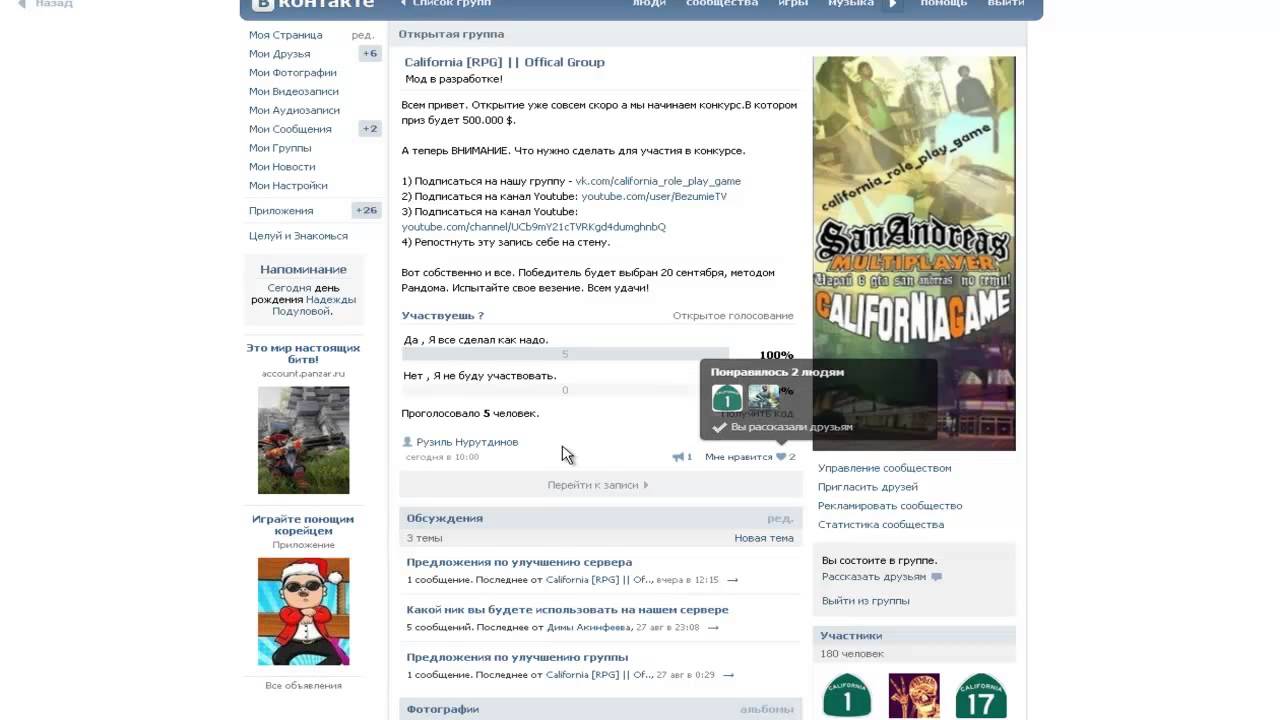Click Перейти к записи button
This screenshot has width=1280, height=720.
600,485
